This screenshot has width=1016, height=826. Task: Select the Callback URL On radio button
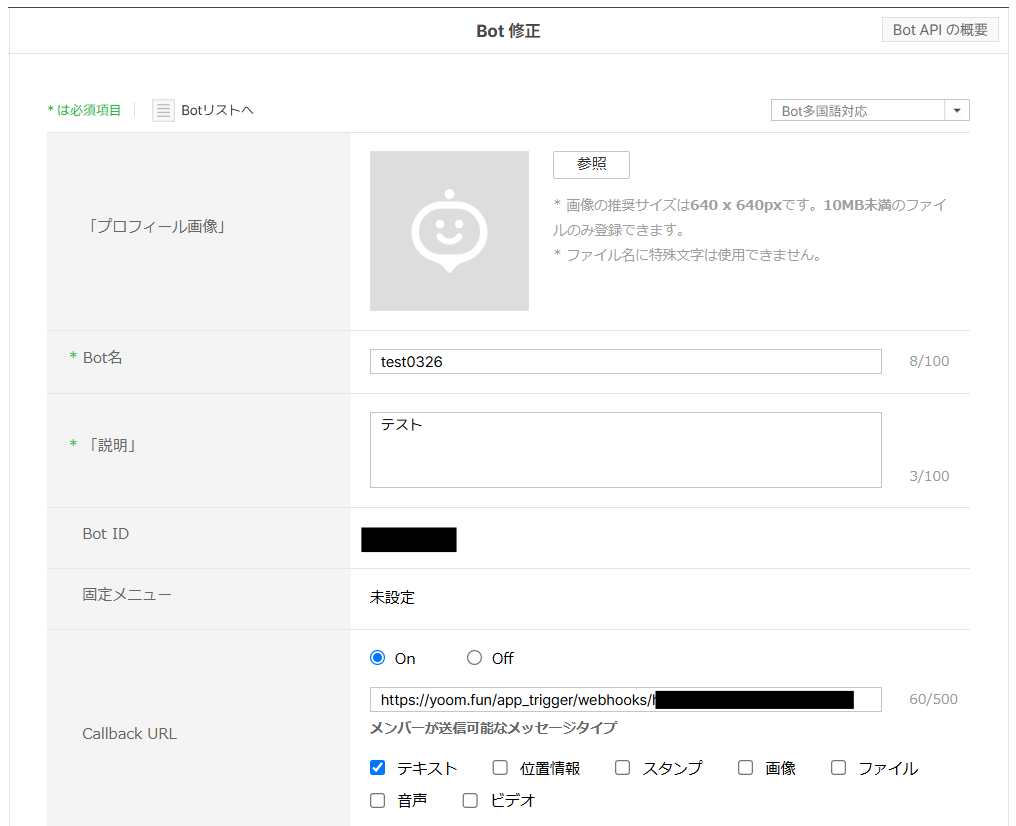(x=377, y=658)
